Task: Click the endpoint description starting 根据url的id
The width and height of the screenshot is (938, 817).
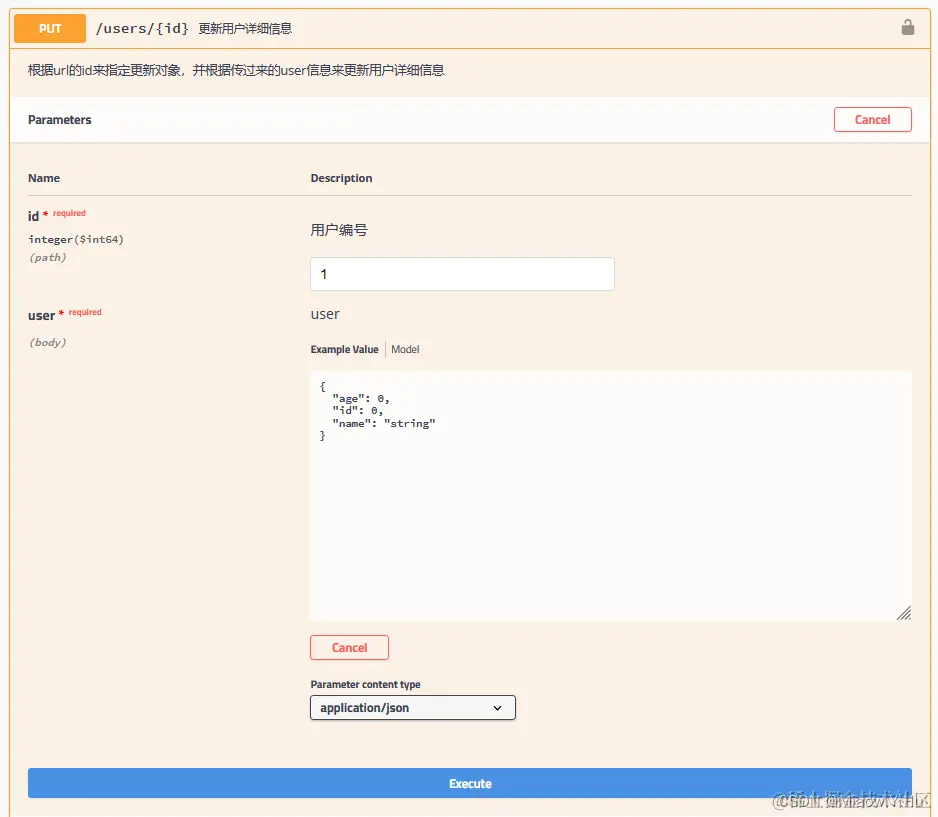Action: click(236, 71)
